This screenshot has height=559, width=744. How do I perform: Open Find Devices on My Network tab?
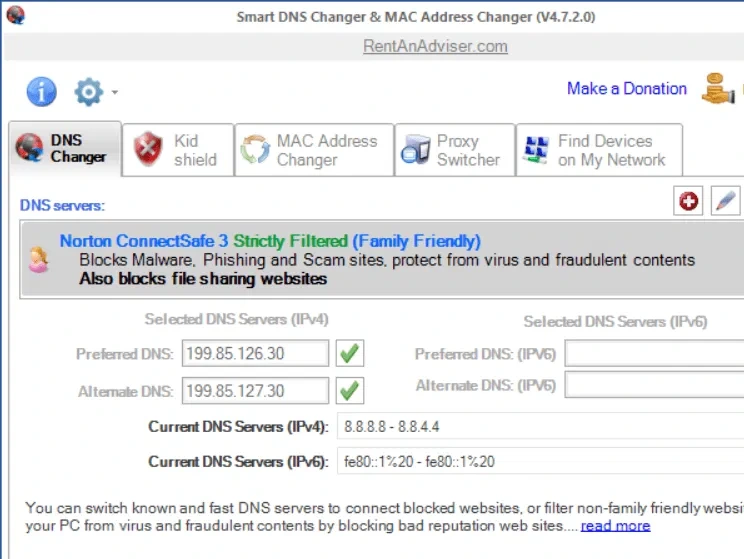(x=599, y=150)
